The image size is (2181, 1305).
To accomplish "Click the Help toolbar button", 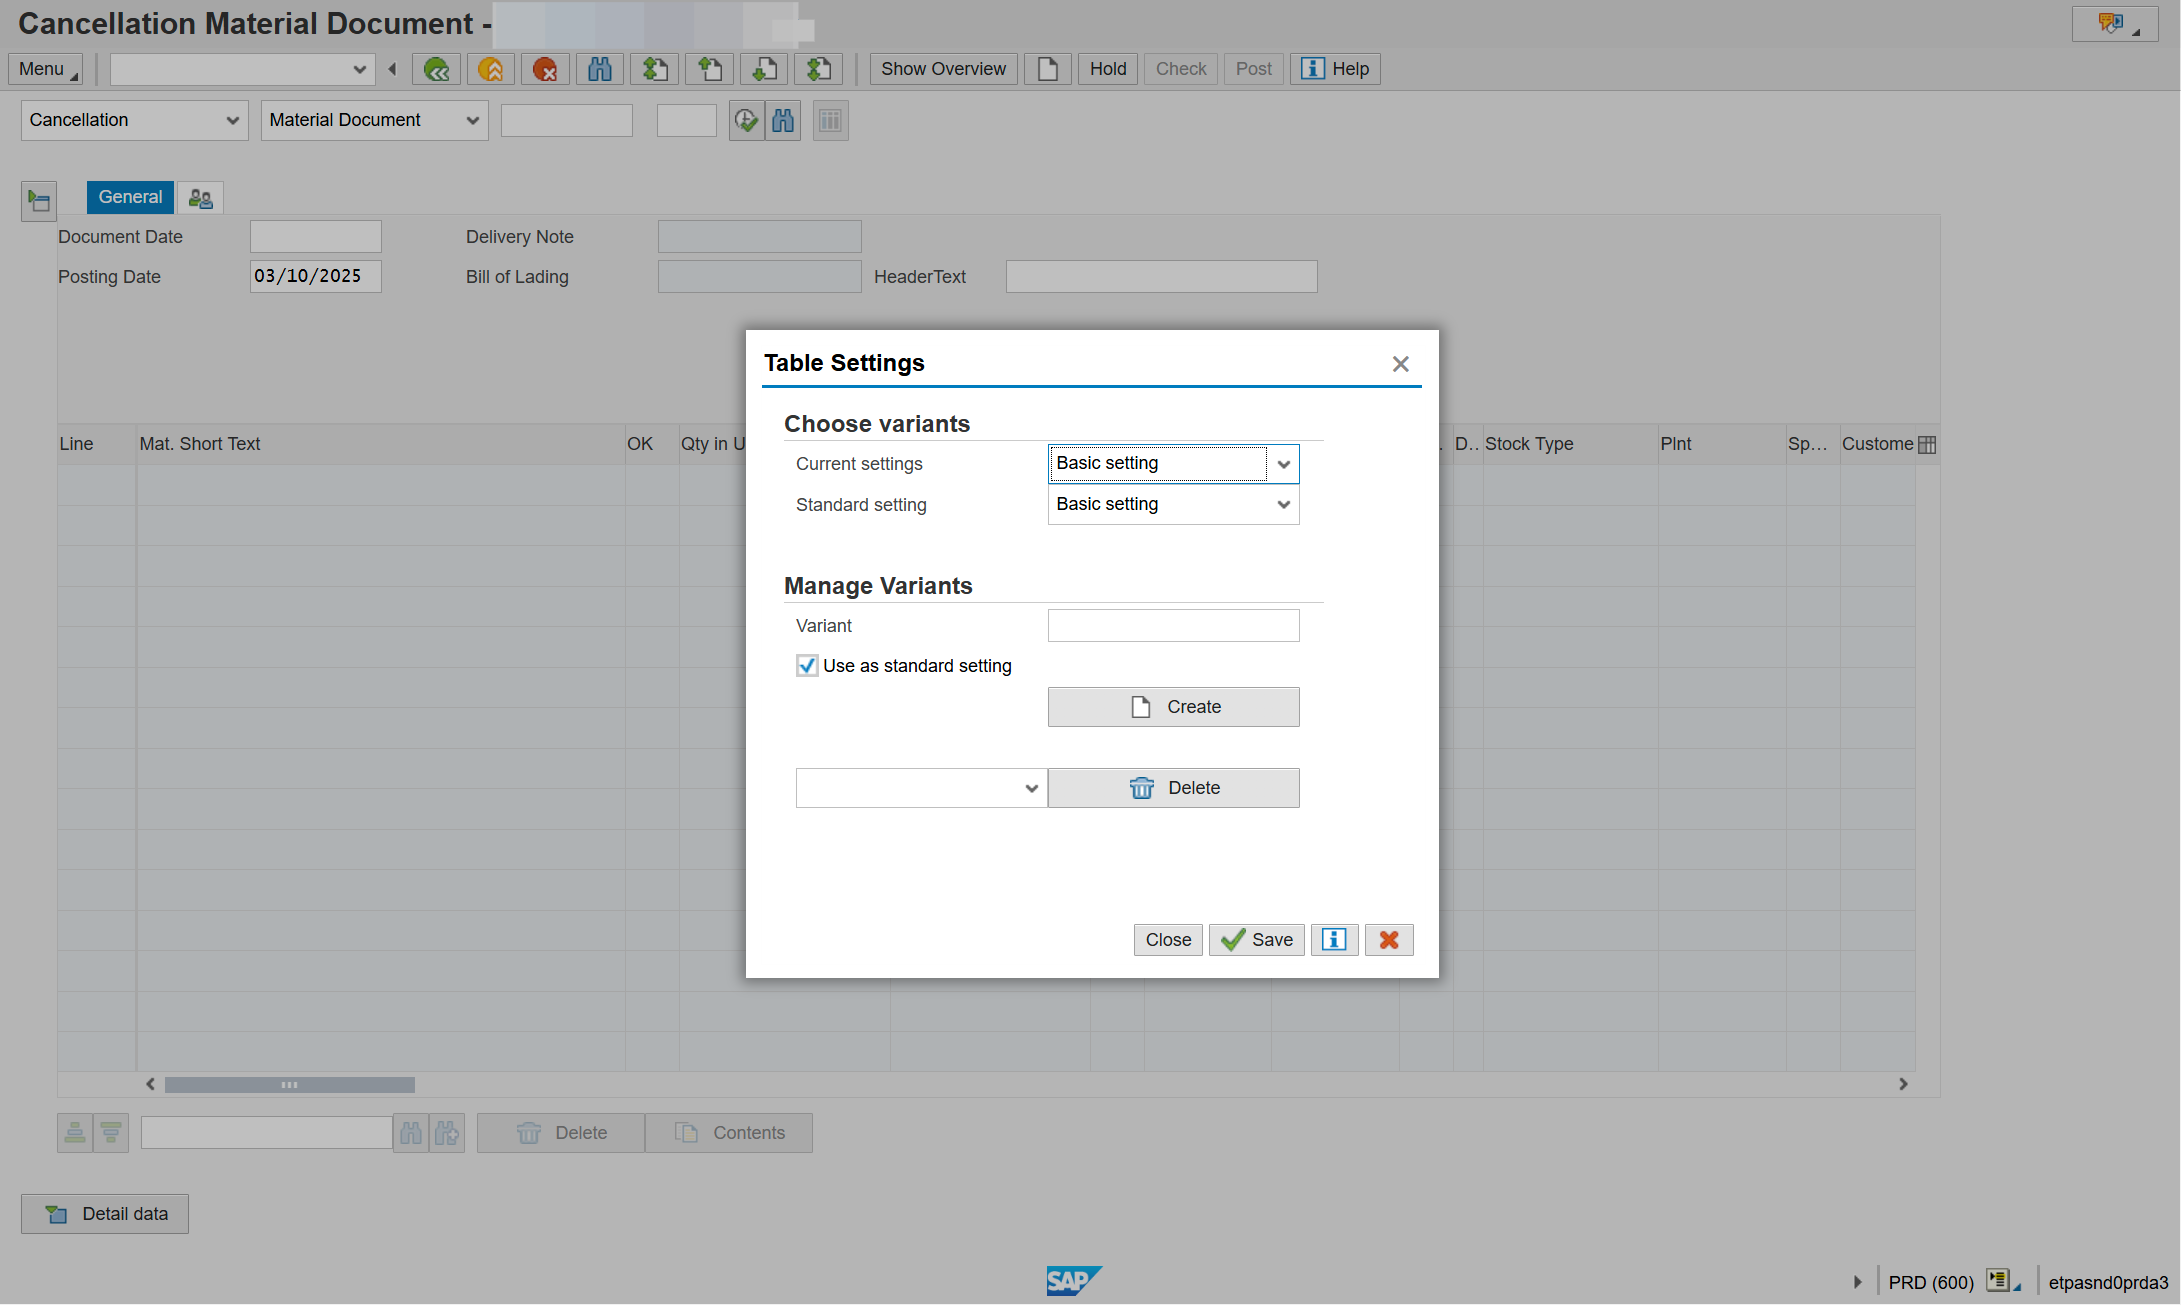I will 1335,69.
